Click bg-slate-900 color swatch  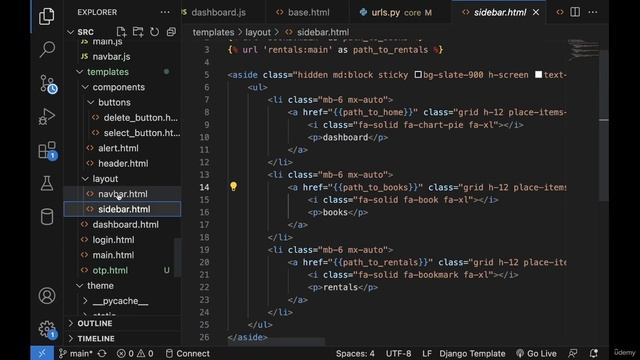[x=418, y=75]
